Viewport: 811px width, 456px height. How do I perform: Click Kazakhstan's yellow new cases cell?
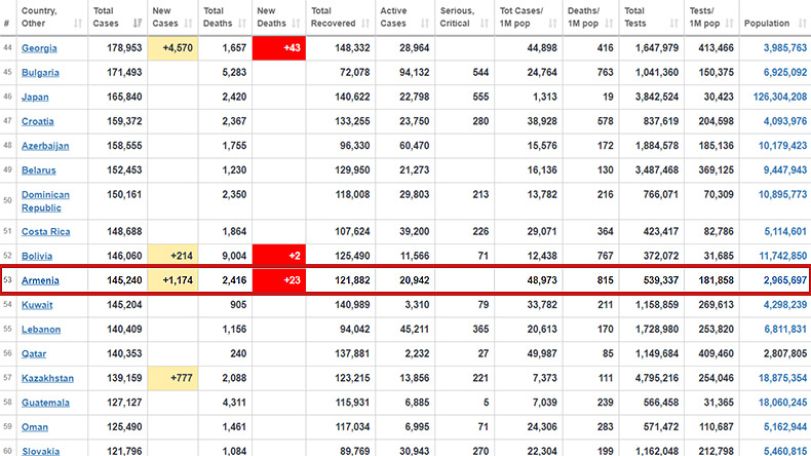[x=173, y=378]
